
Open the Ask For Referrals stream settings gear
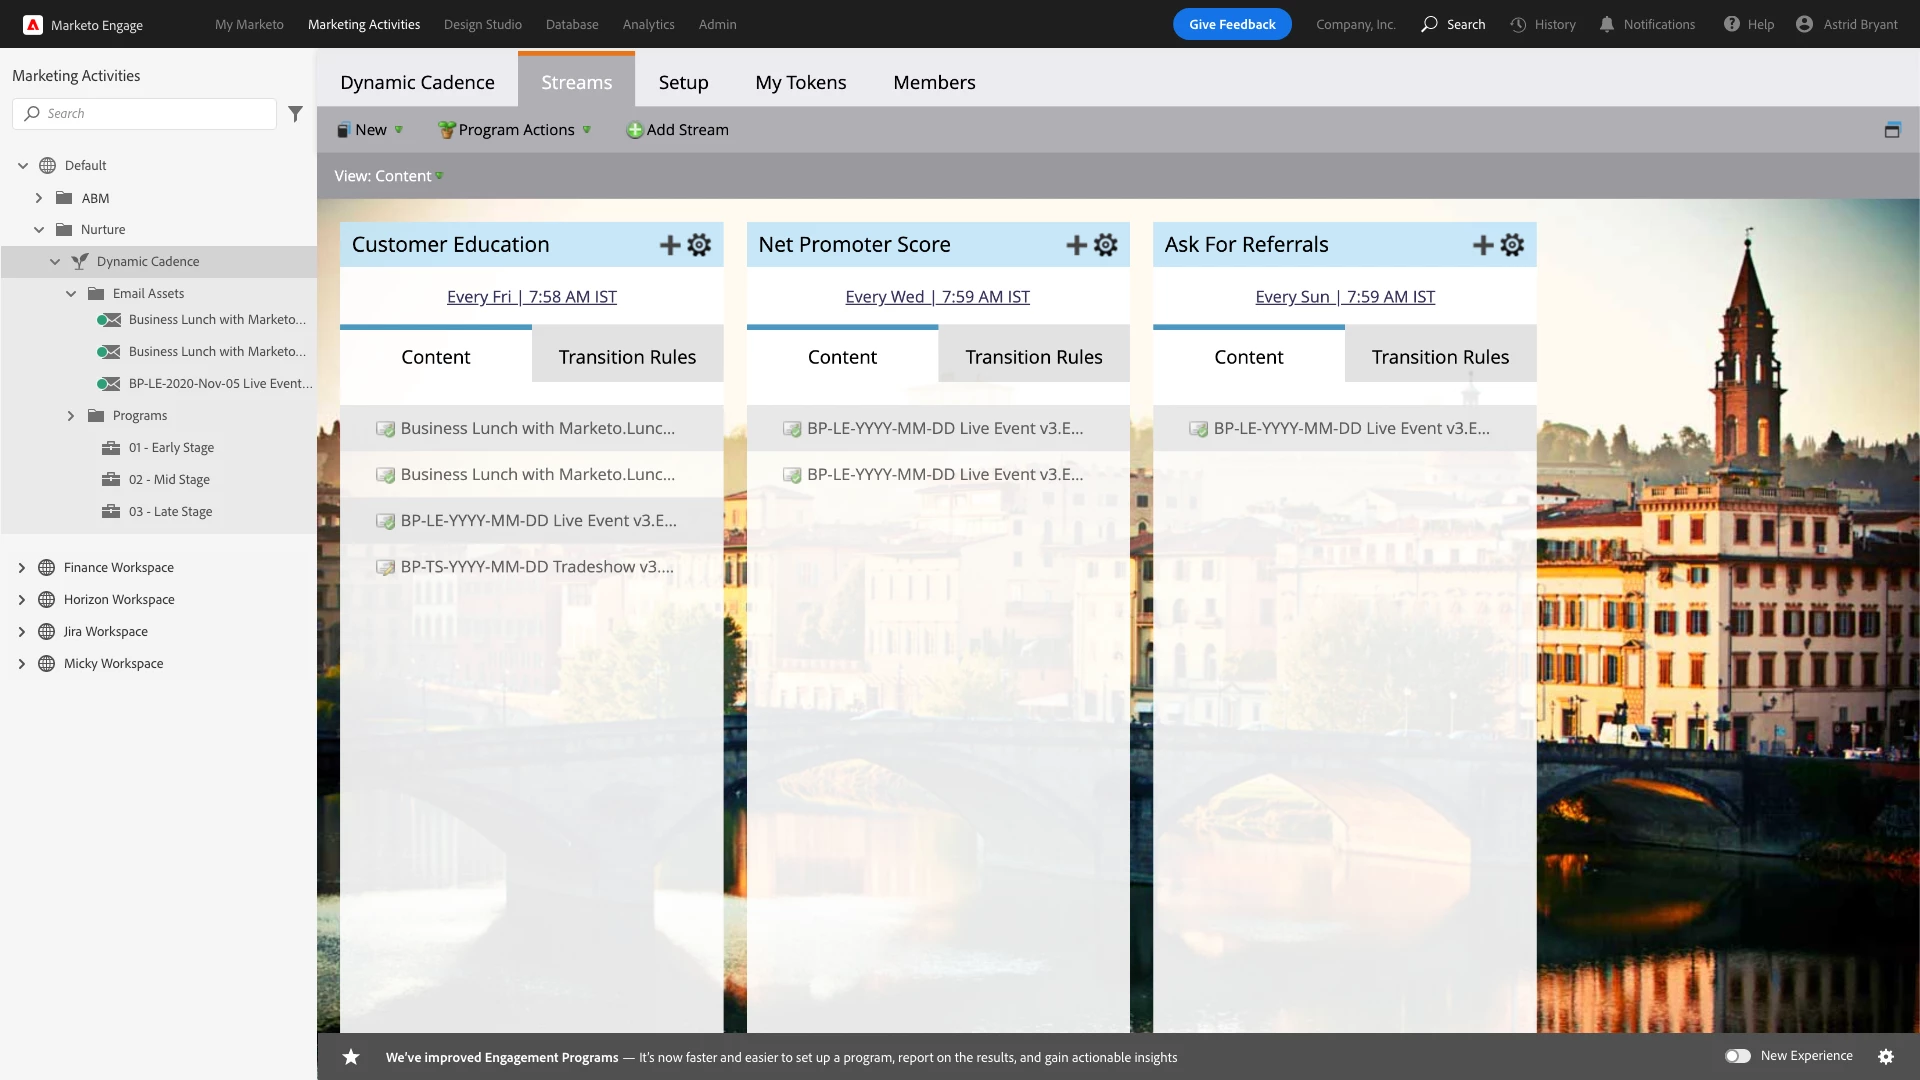1512,245
